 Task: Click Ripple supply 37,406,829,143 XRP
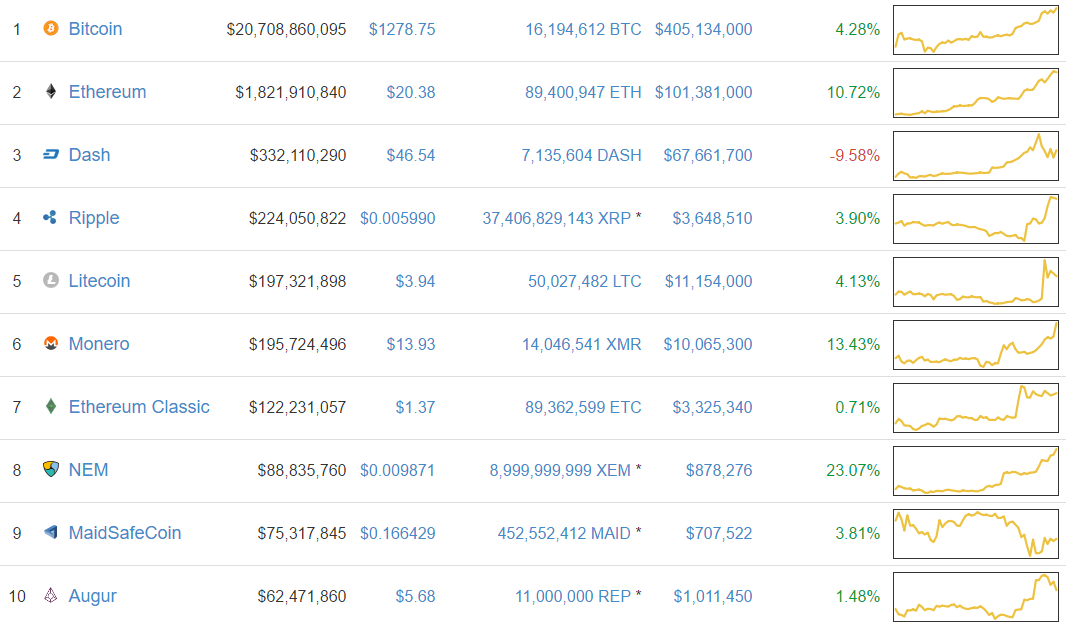[x=557, y=218]
